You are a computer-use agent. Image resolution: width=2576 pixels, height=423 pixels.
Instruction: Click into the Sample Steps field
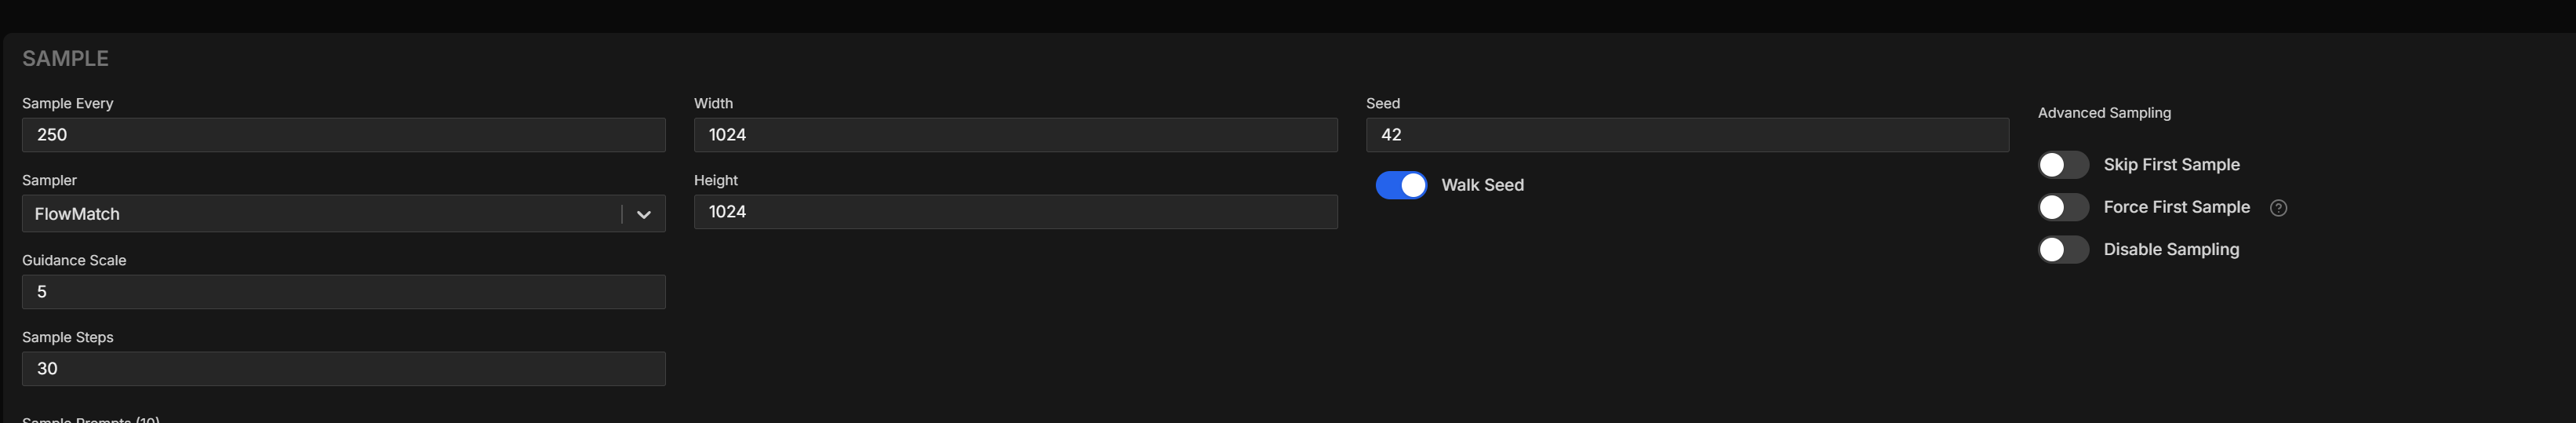[343, 369]
